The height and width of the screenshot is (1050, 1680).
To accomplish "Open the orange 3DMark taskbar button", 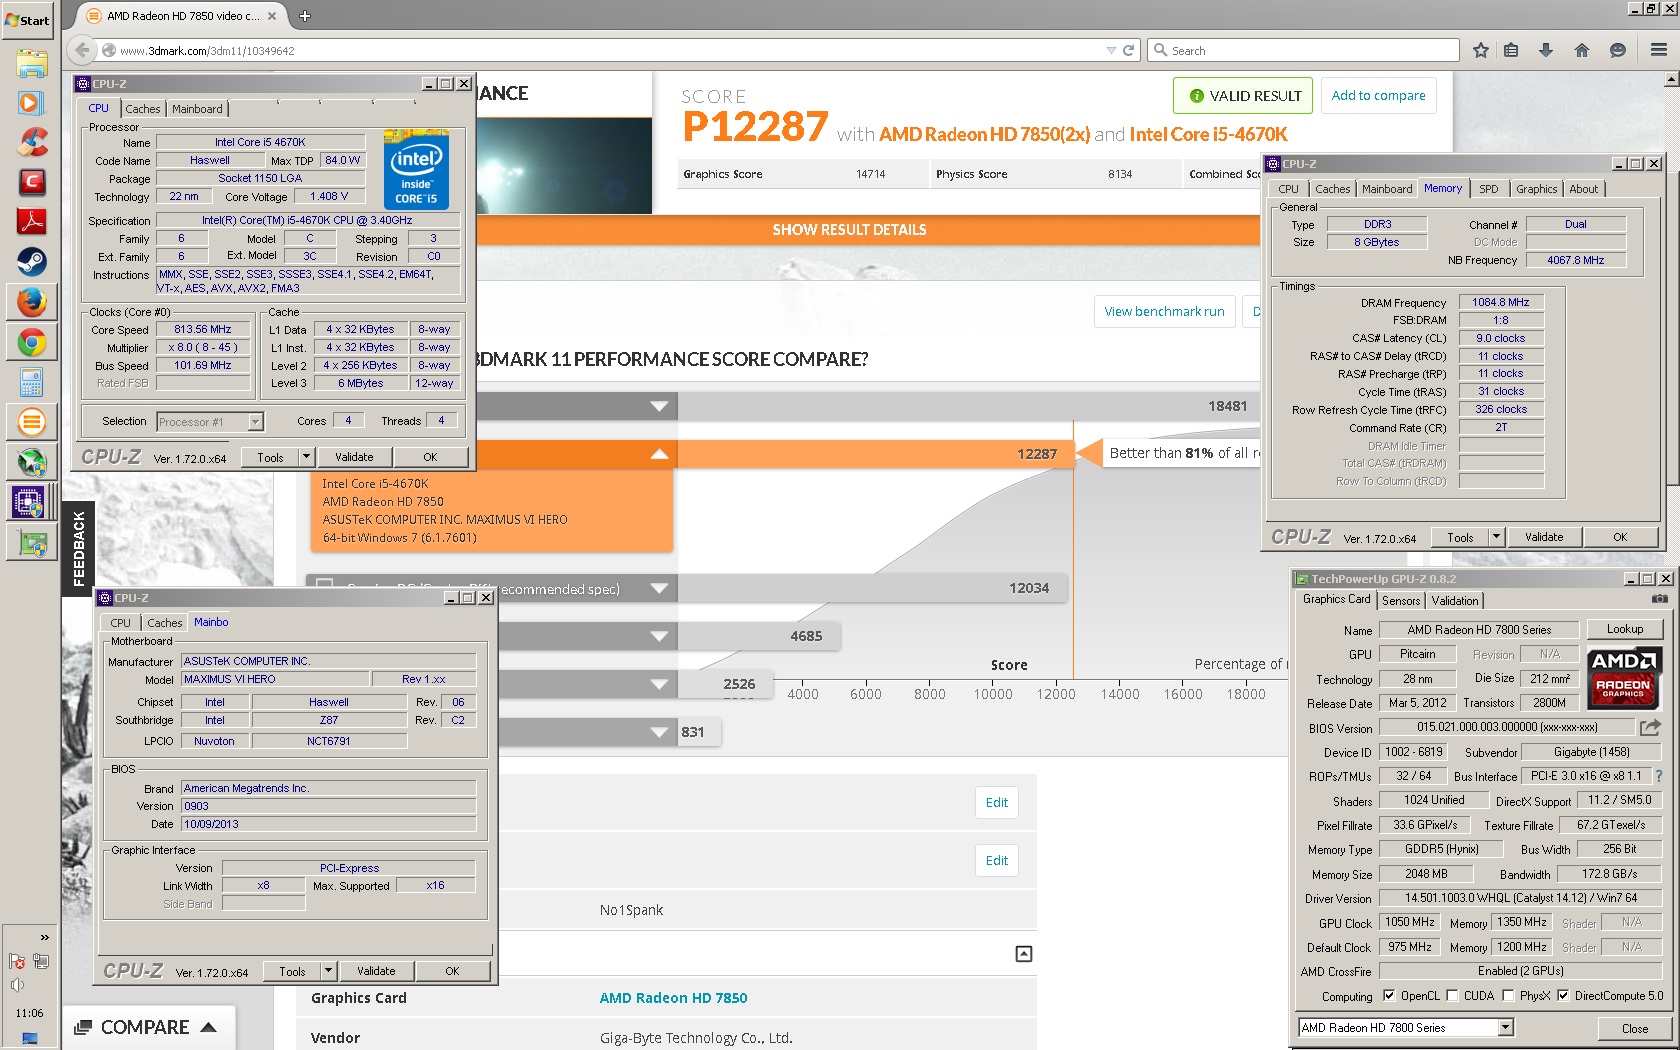I will [x=31, y=422].
